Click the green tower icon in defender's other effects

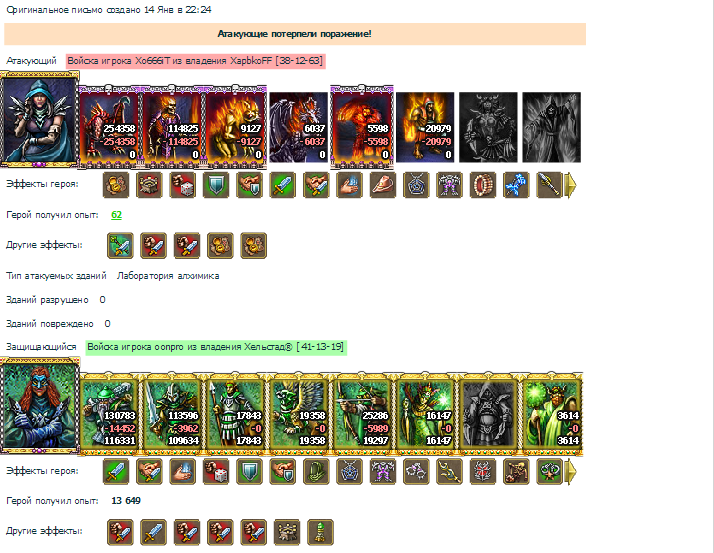pyautogui.click(x=320, y=532)
